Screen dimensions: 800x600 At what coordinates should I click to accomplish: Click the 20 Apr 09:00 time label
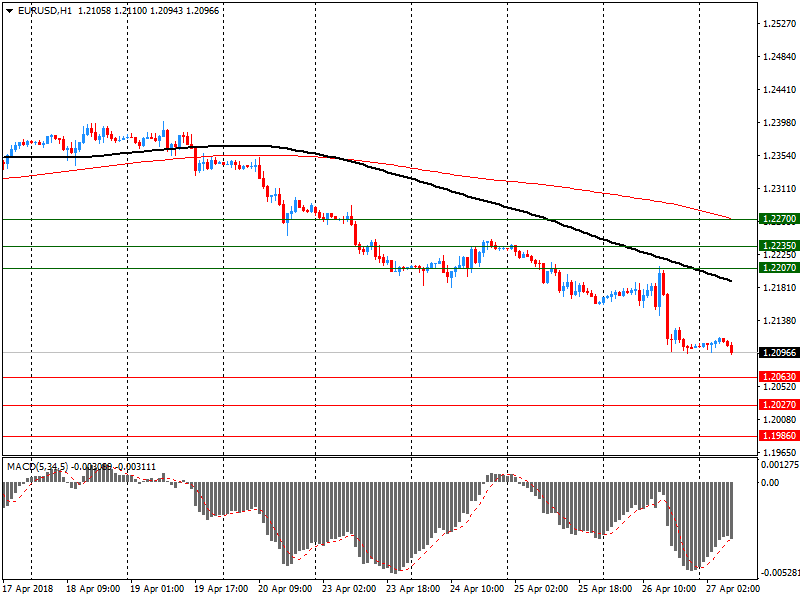coord(285,589)
